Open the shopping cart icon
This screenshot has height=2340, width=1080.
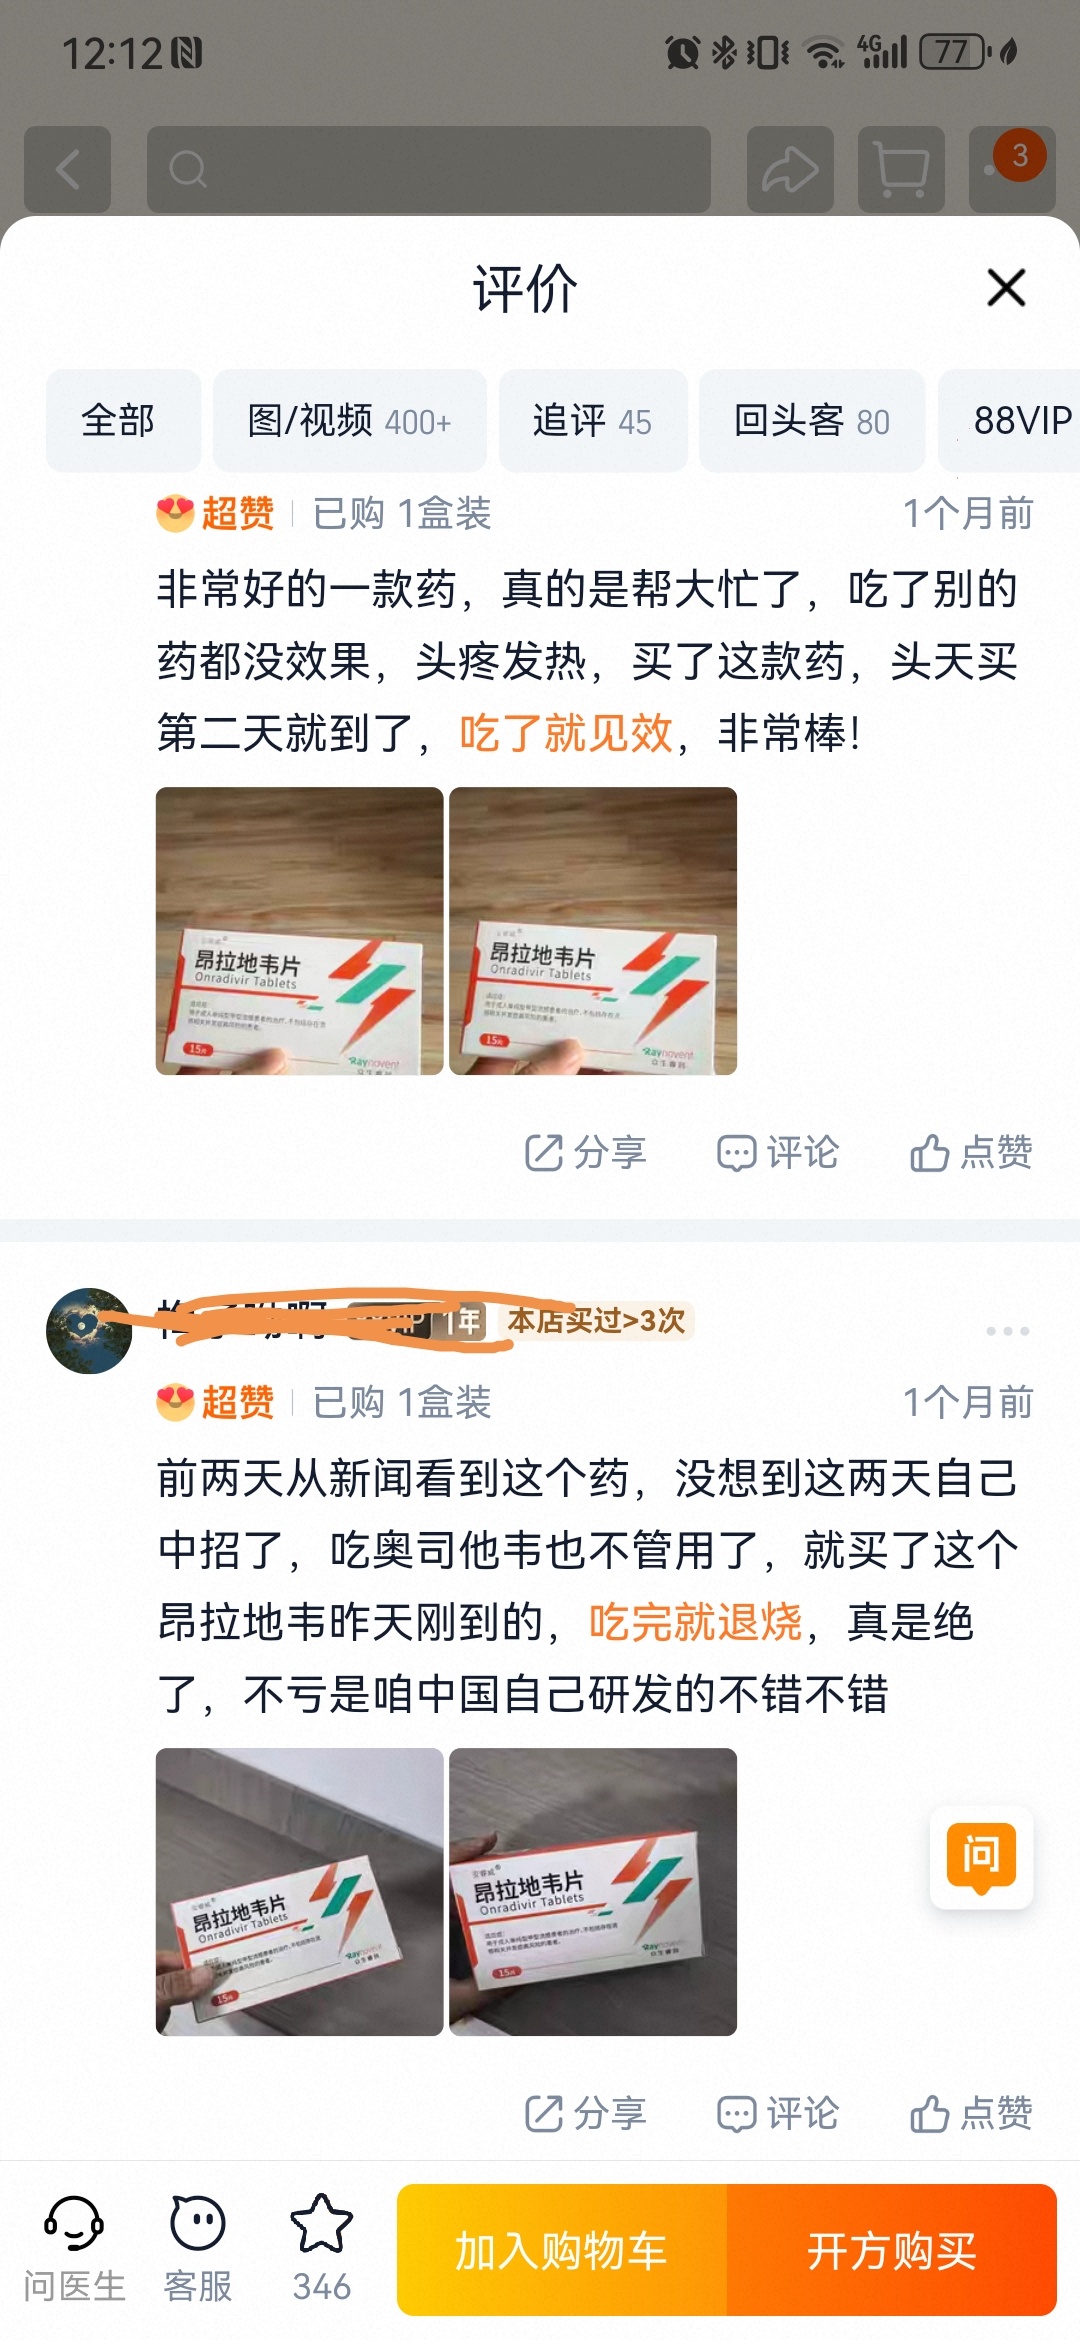point(901,169)
